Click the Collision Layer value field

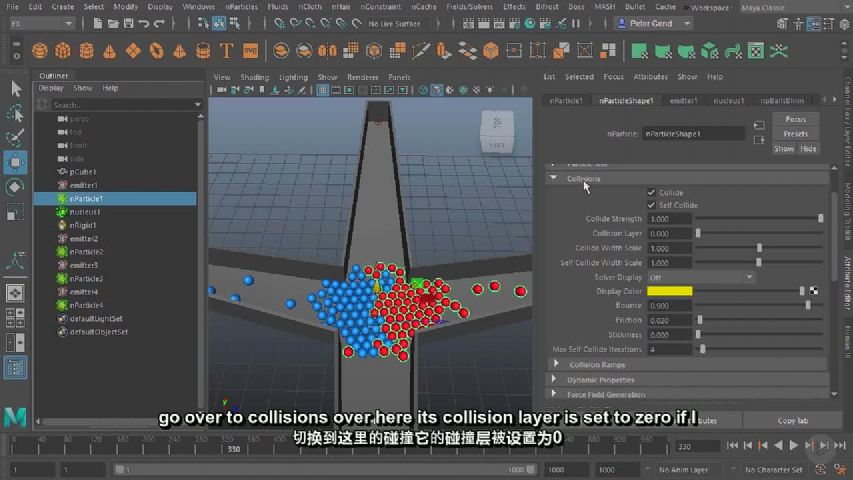[x=670, y=233]
